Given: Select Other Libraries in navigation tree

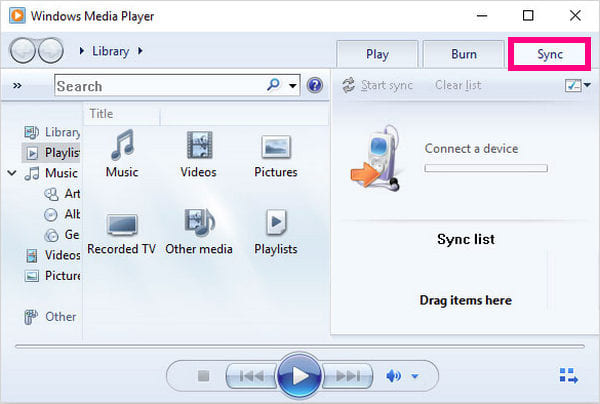Looking at the screenshot, I should [x=50, y=317].
